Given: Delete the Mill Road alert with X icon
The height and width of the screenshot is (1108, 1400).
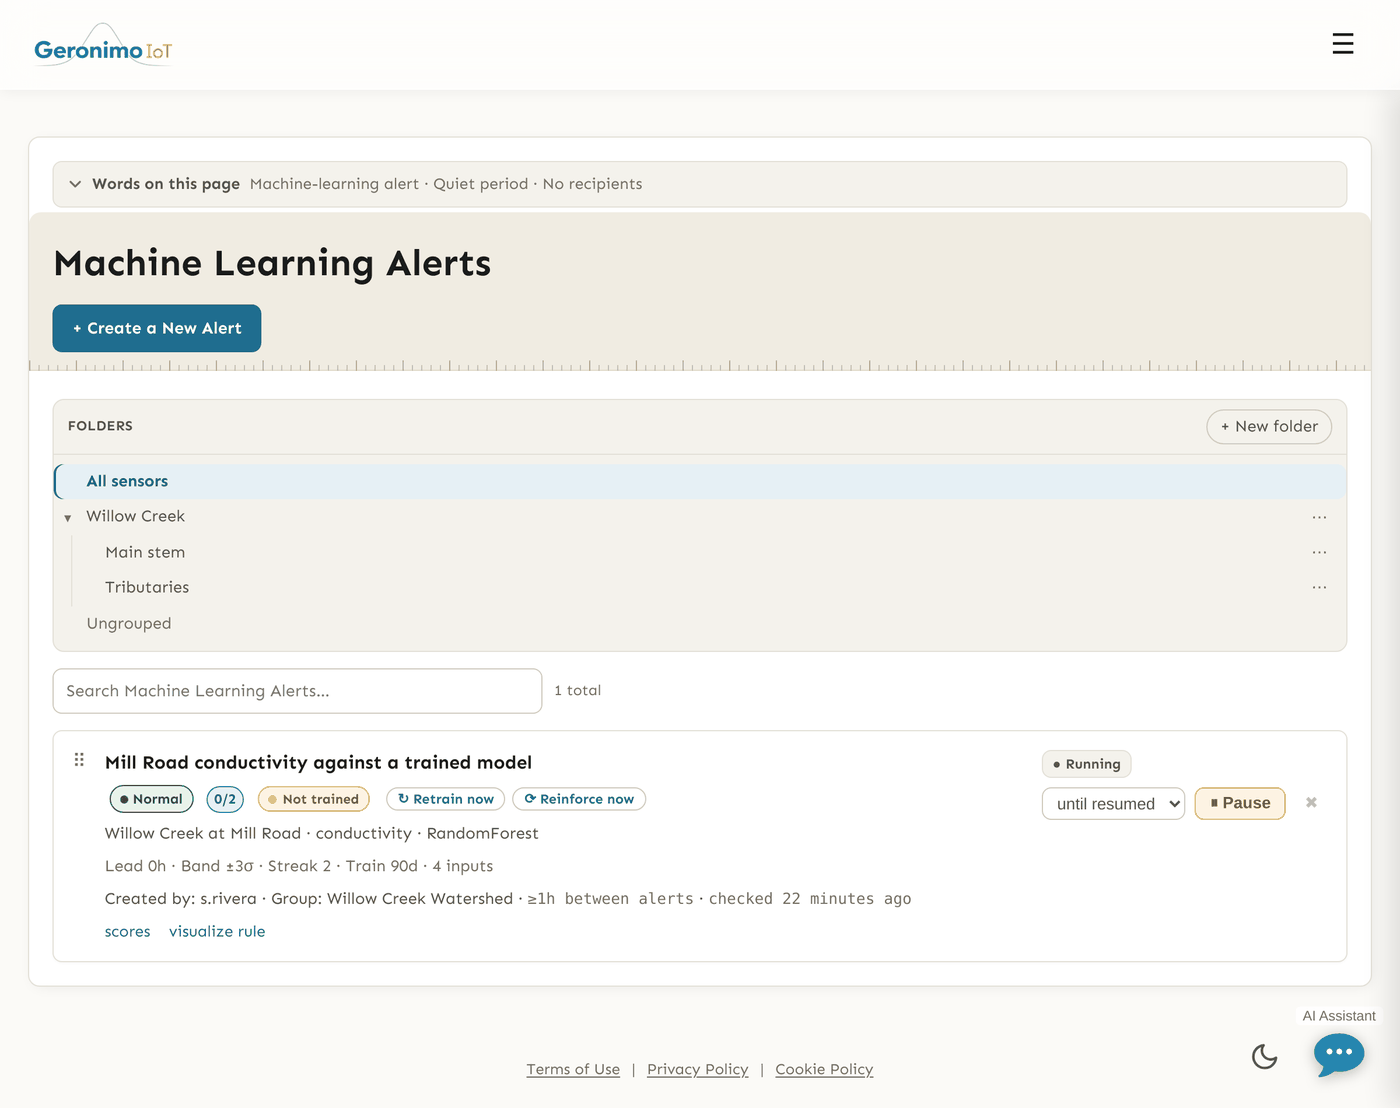Looking at the screenshot, I should point(1311,803).
